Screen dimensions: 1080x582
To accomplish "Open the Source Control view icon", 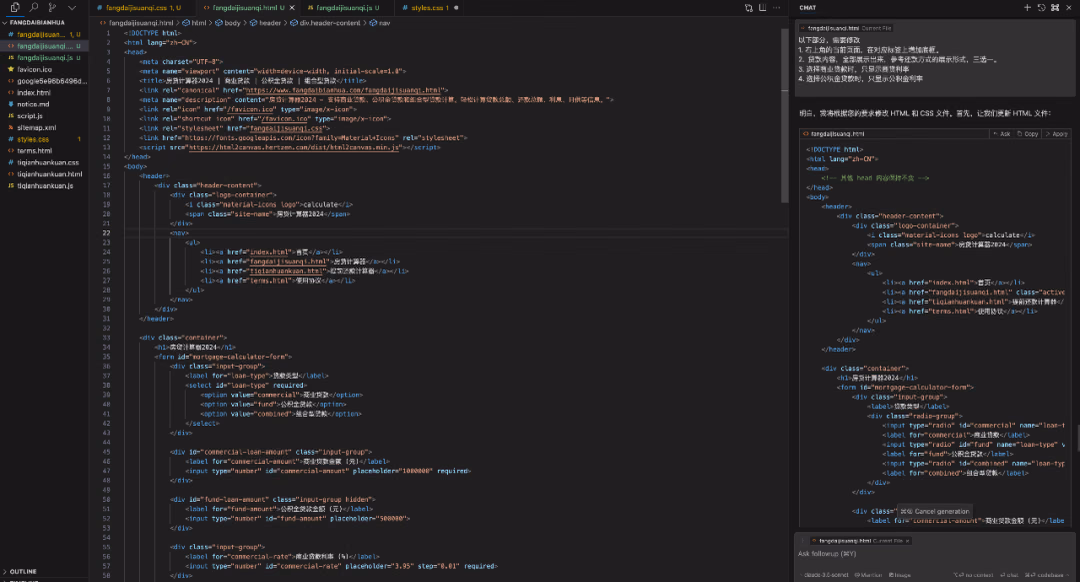I will [x=52, y=8].
